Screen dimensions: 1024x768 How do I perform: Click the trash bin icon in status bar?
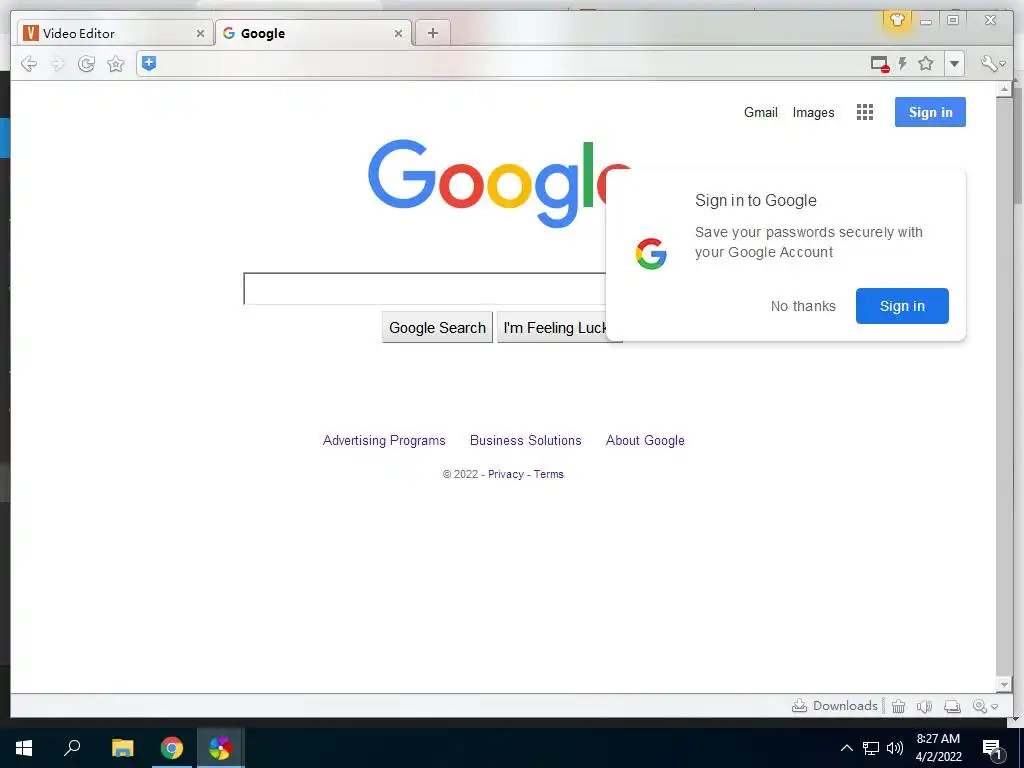898,706
